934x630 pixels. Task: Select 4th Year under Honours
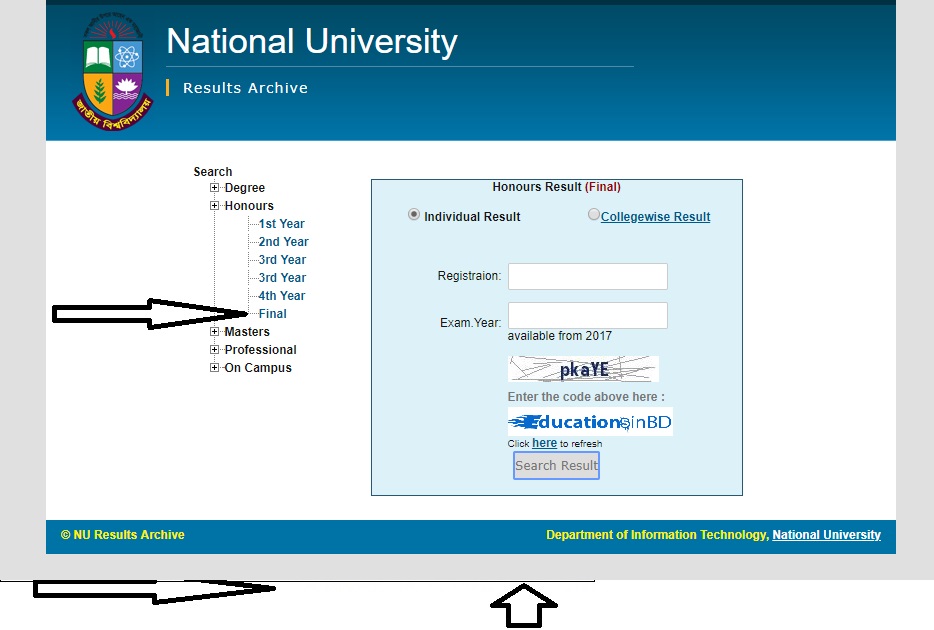click(x=281, y=295)
